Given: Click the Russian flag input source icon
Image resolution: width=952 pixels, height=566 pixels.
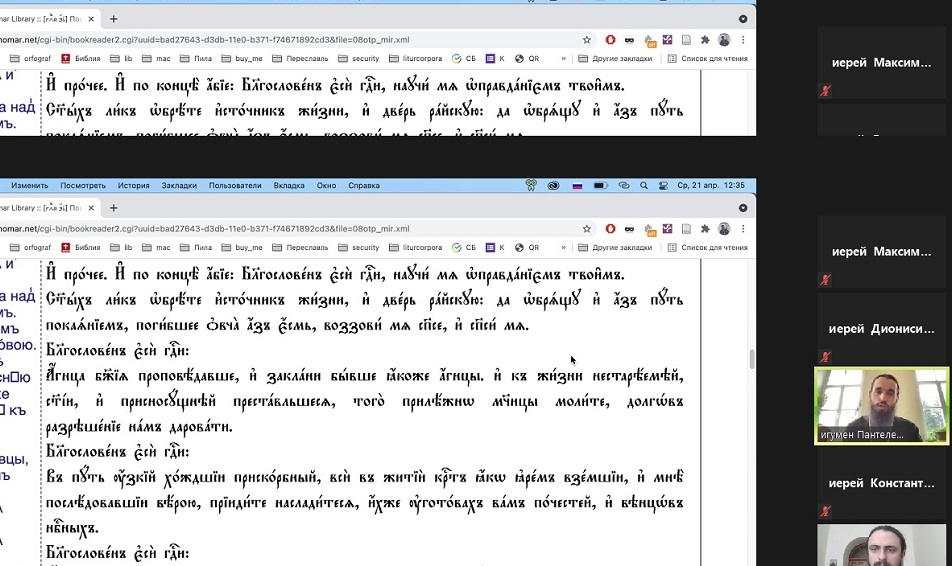Looking at the screenshot, I should tap(577, 185).
